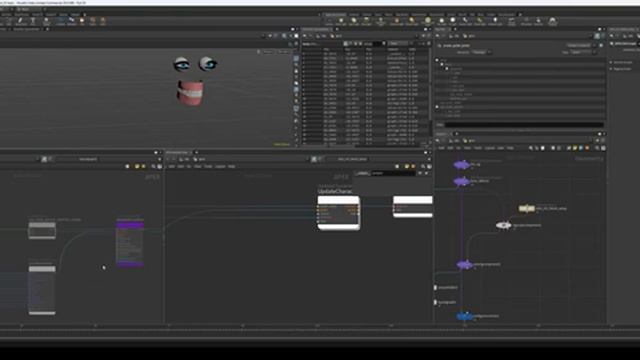Select the Volume Light shelf tool
This screenshot has width=640, height=360.
coord(396,21)
